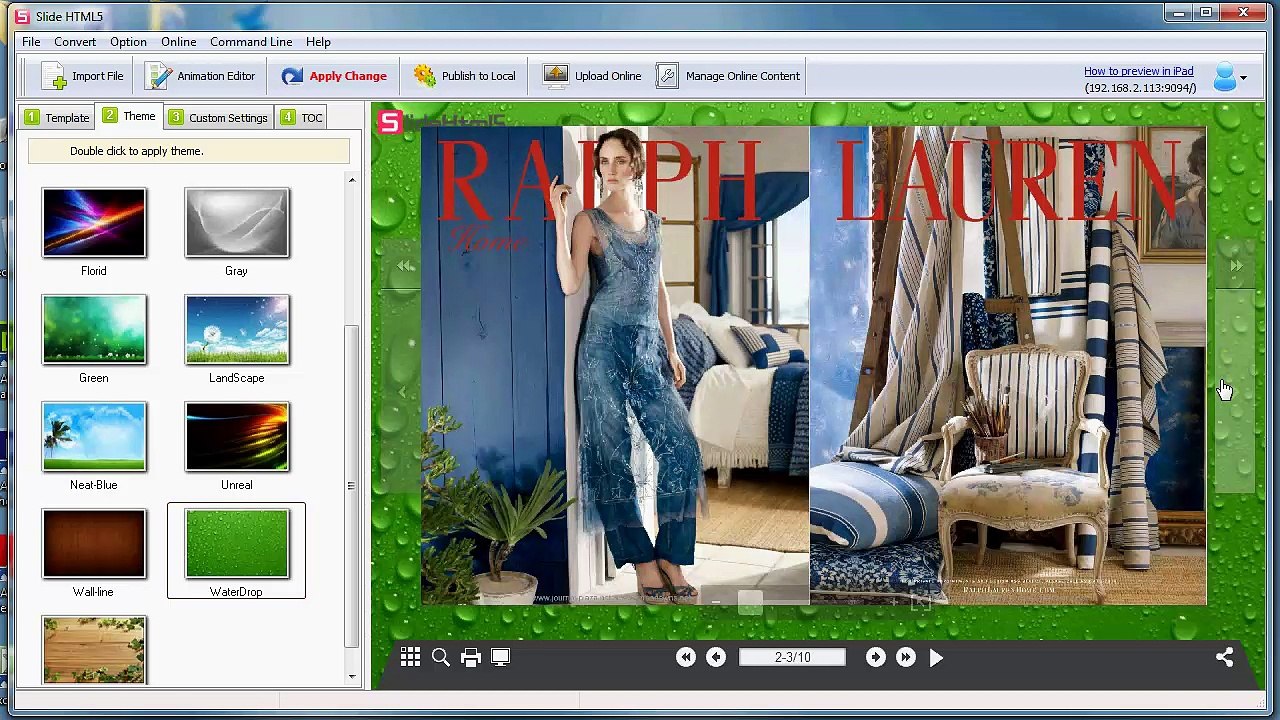Jump to last page icon
The image size is (1280, 720).
tap(906, 657)
